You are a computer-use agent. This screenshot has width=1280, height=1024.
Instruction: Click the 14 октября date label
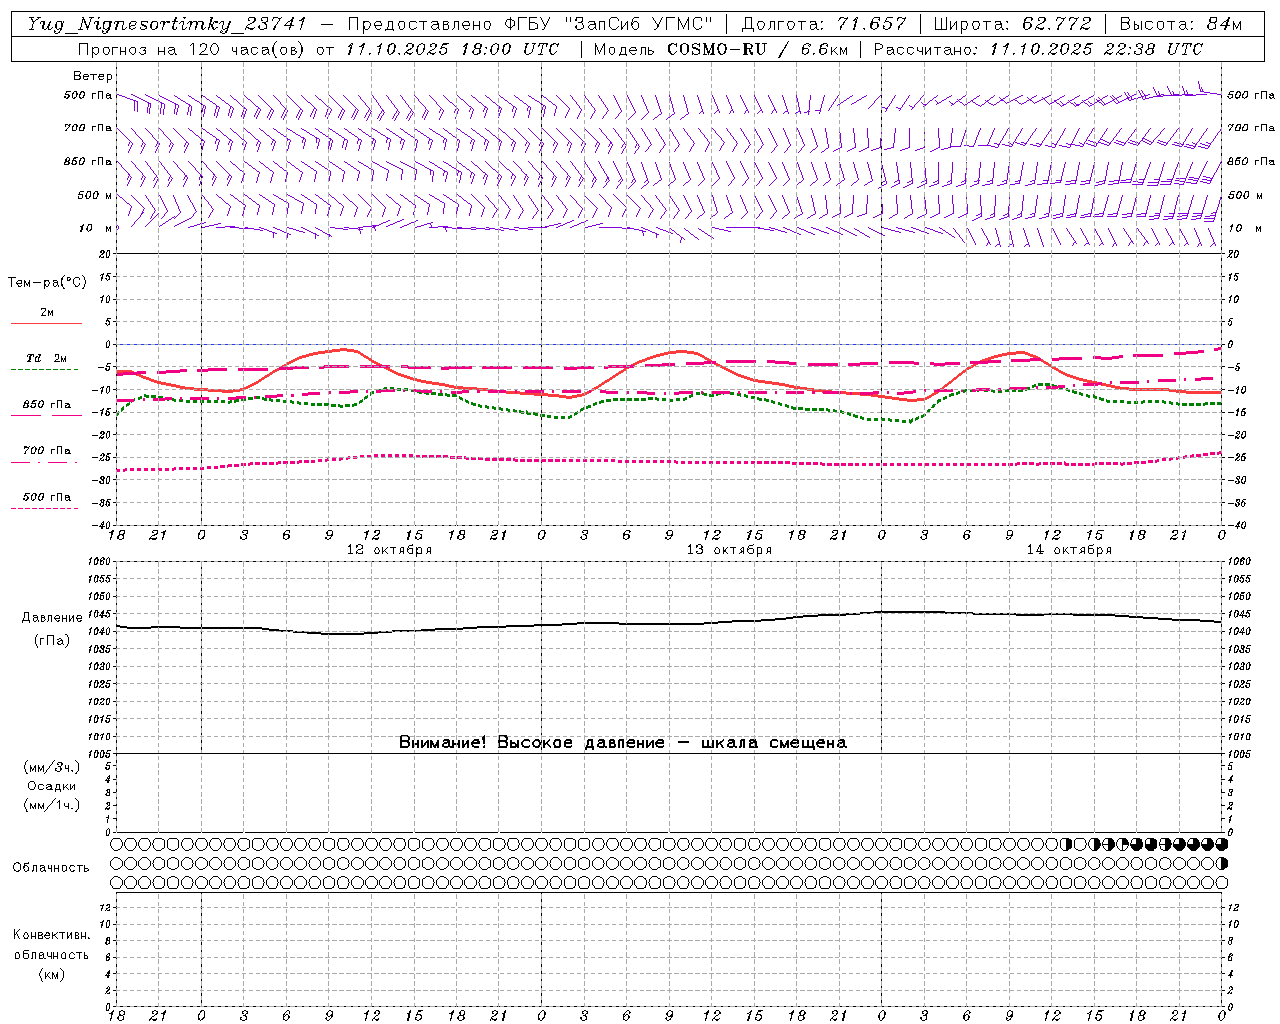point(1069,550)
